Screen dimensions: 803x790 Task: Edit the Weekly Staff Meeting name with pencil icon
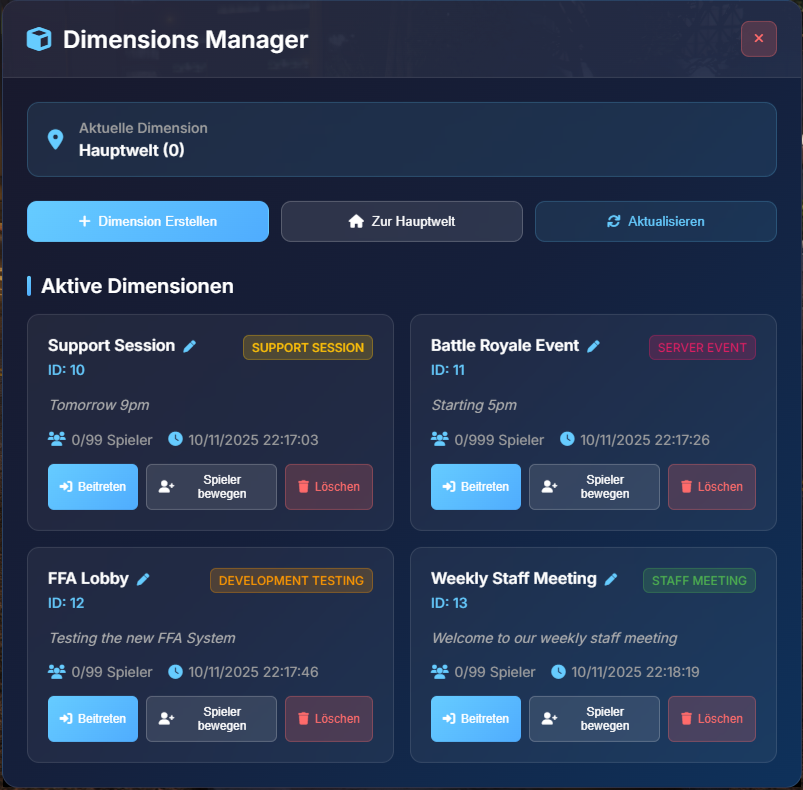tap(611, 580)
